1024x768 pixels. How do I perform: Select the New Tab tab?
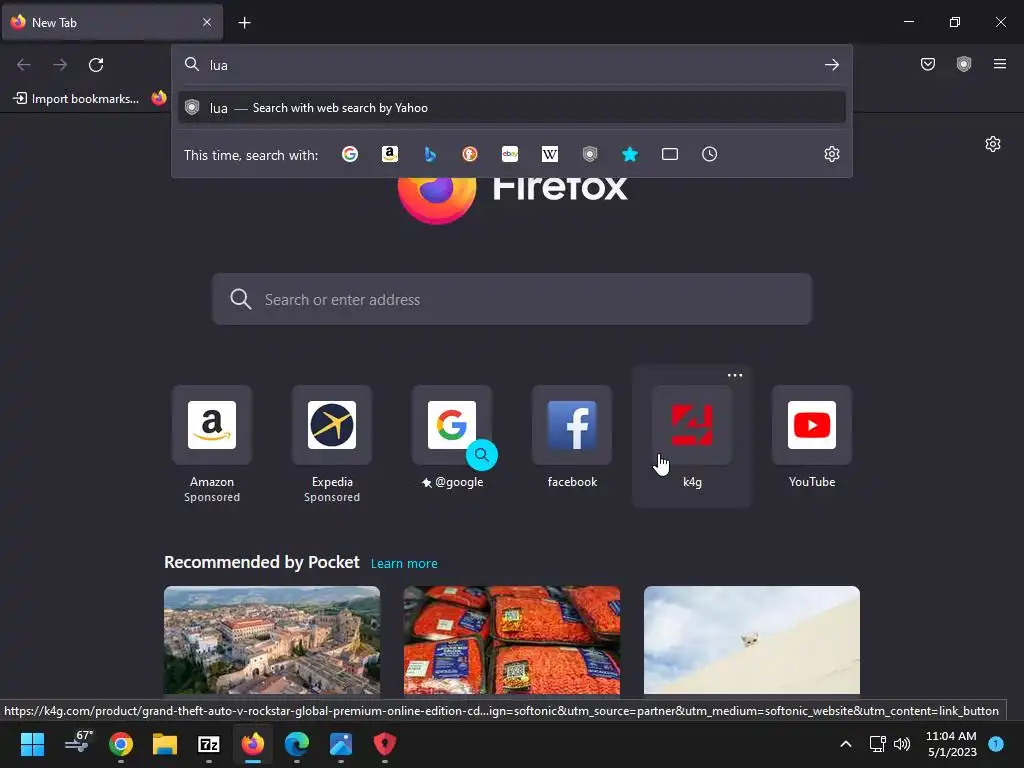[x=112, y=22]
